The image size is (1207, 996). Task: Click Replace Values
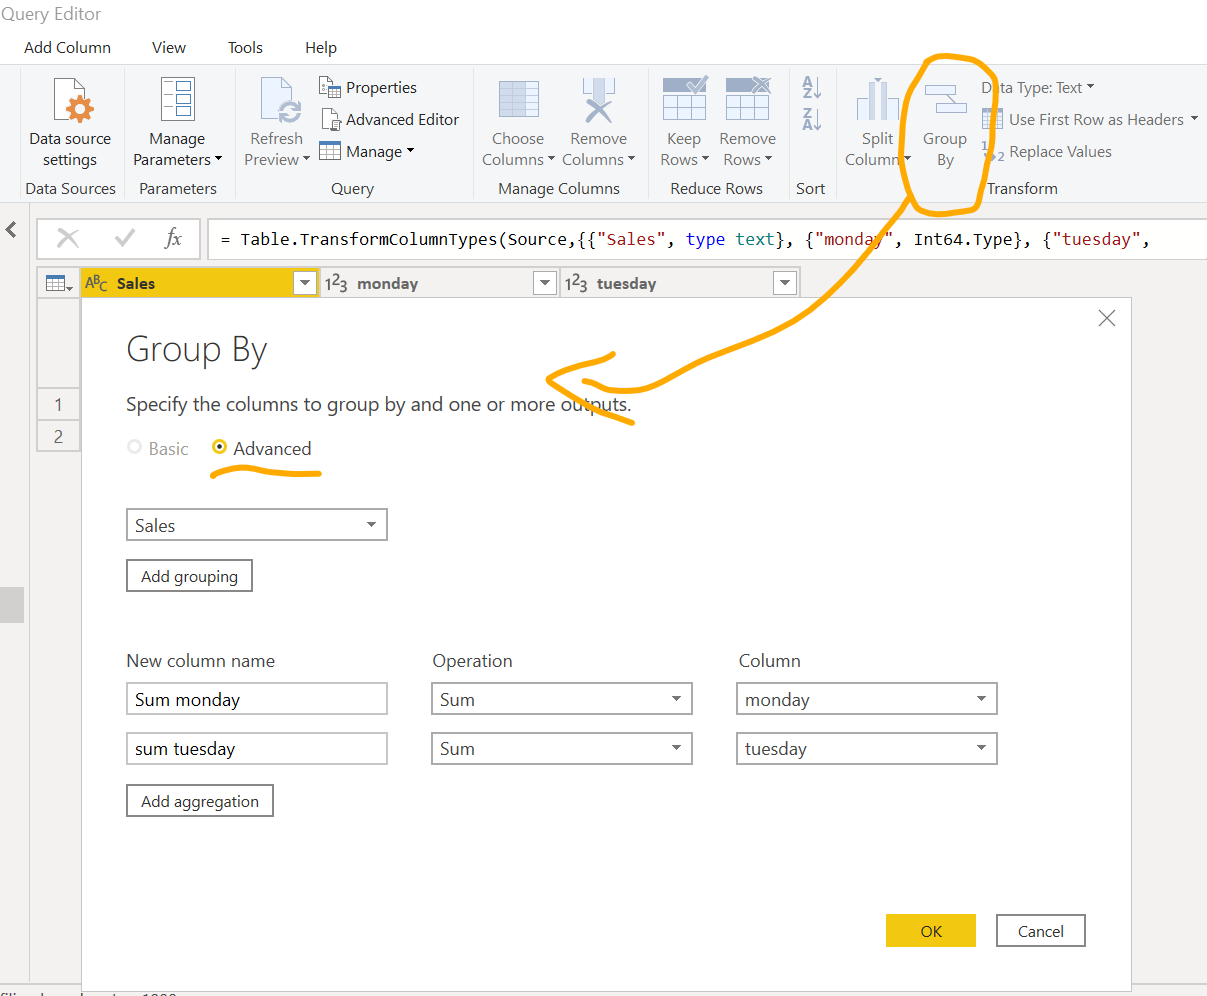1047,151
